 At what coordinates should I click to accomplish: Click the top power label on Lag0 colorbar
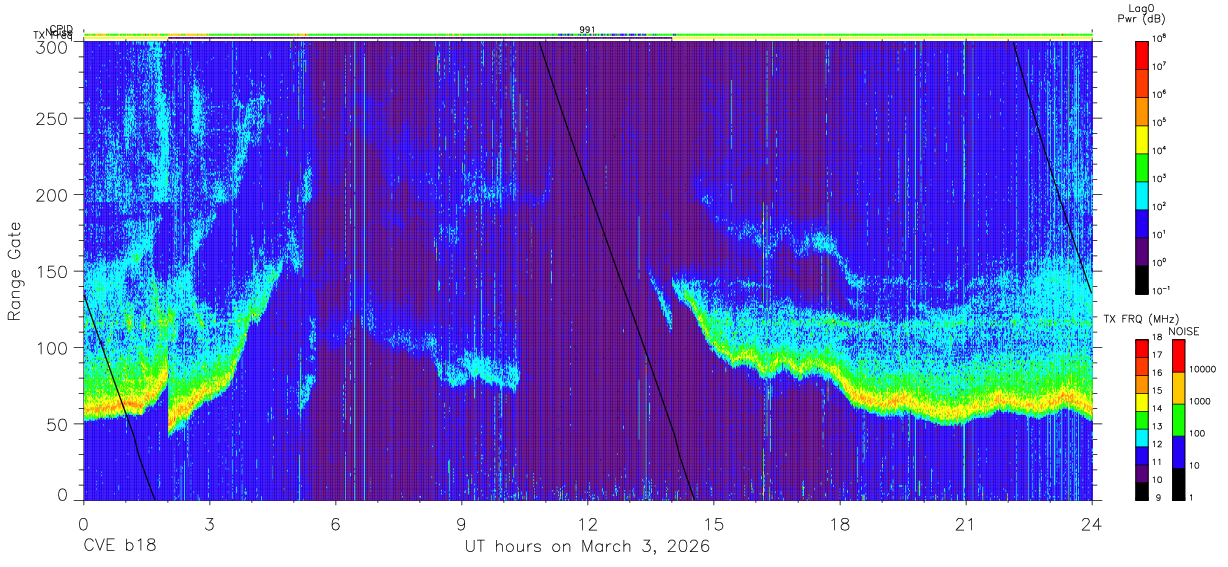point(1160,38)
